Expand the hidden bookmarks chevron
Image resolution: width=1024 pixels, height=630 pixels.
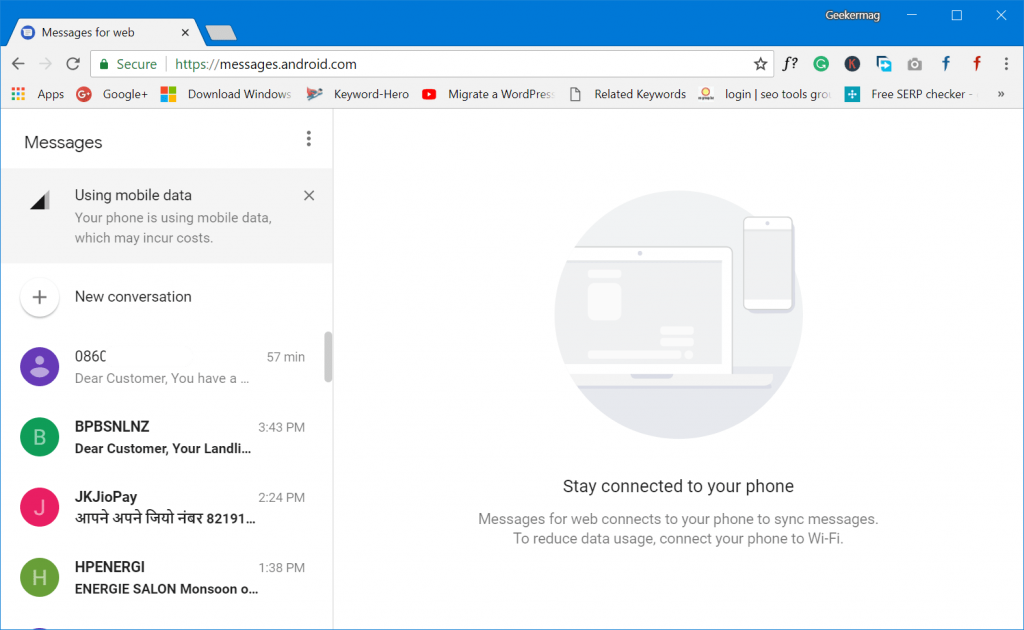tap(1000, 94)
